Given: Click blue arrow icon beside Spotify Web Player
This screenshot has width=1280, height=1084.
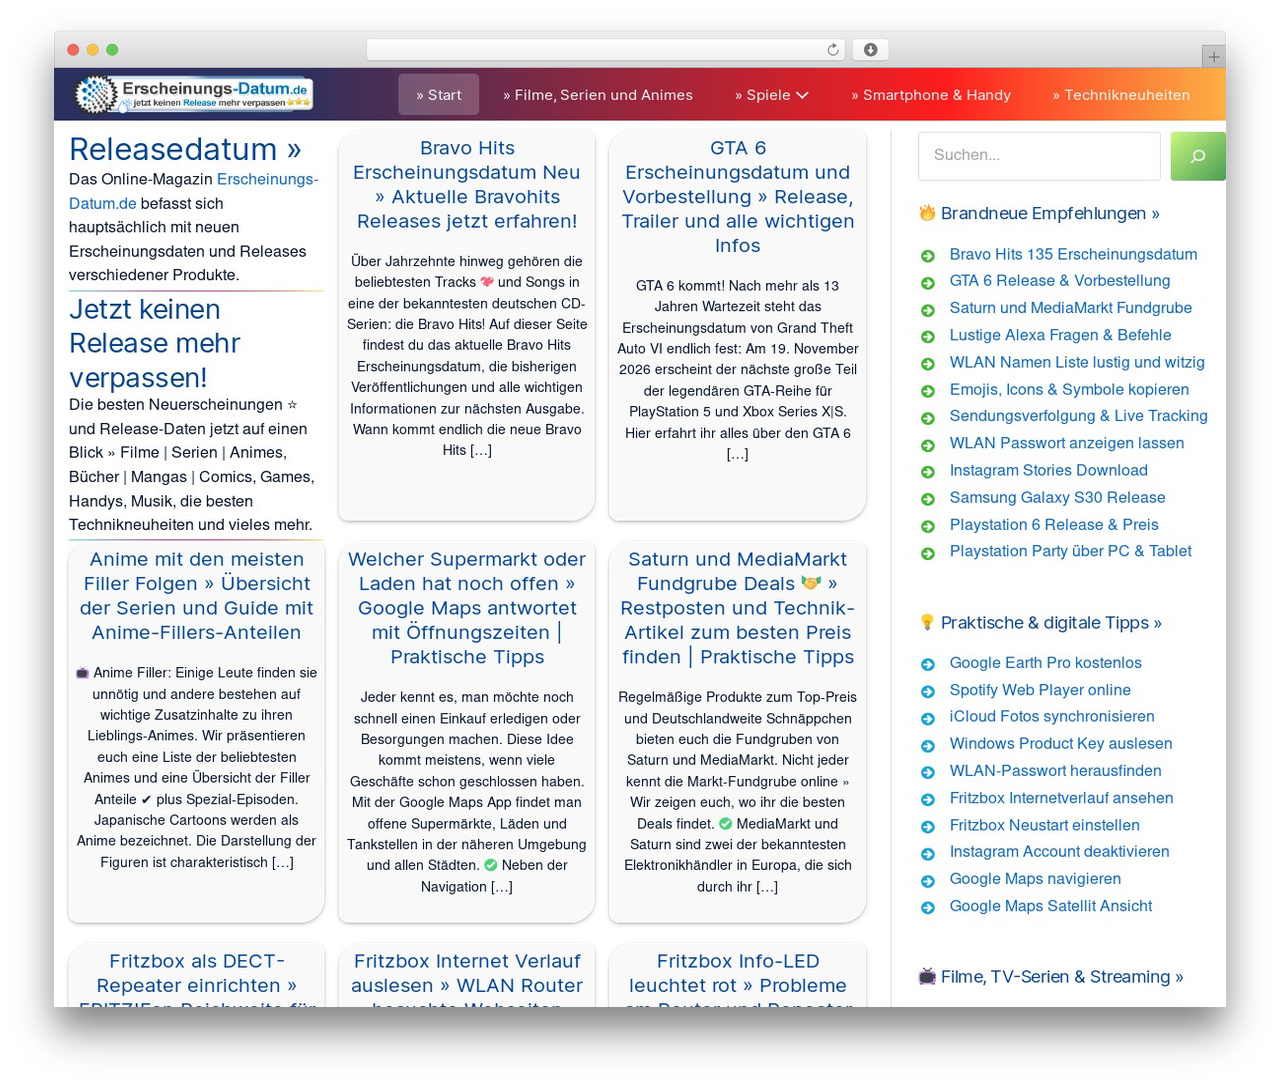Looking at the screenshot, I should [x=928, y=691].
